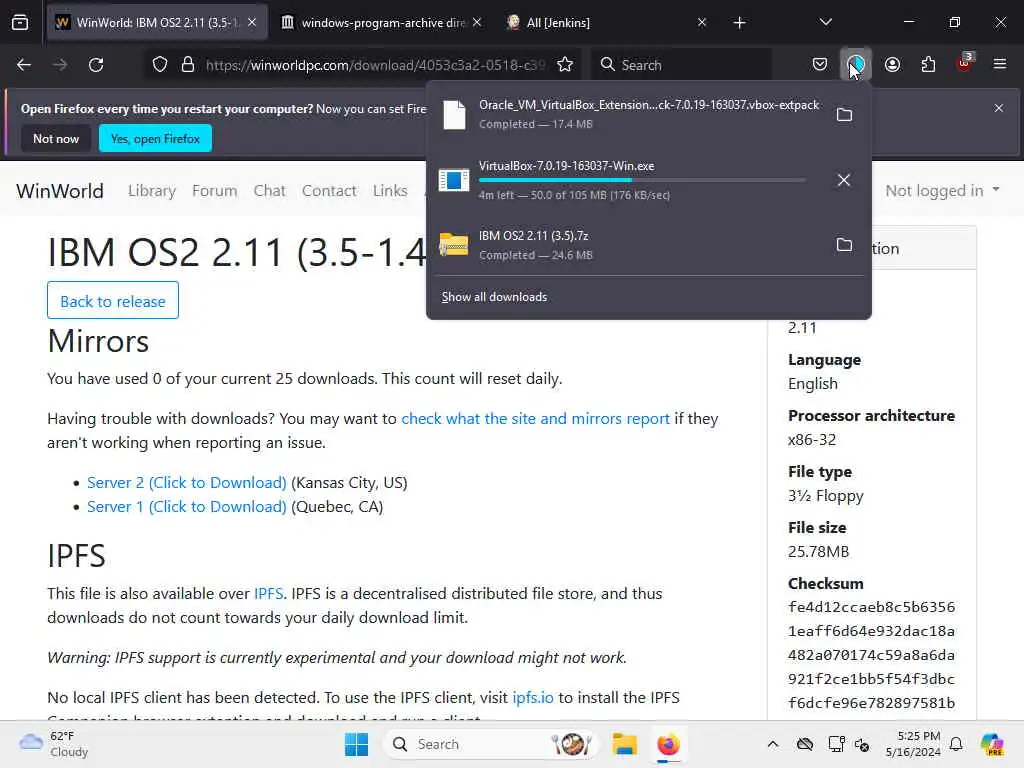Open Firefox account menu
This screenshot has width=1024, height=768.
point(892,65)
